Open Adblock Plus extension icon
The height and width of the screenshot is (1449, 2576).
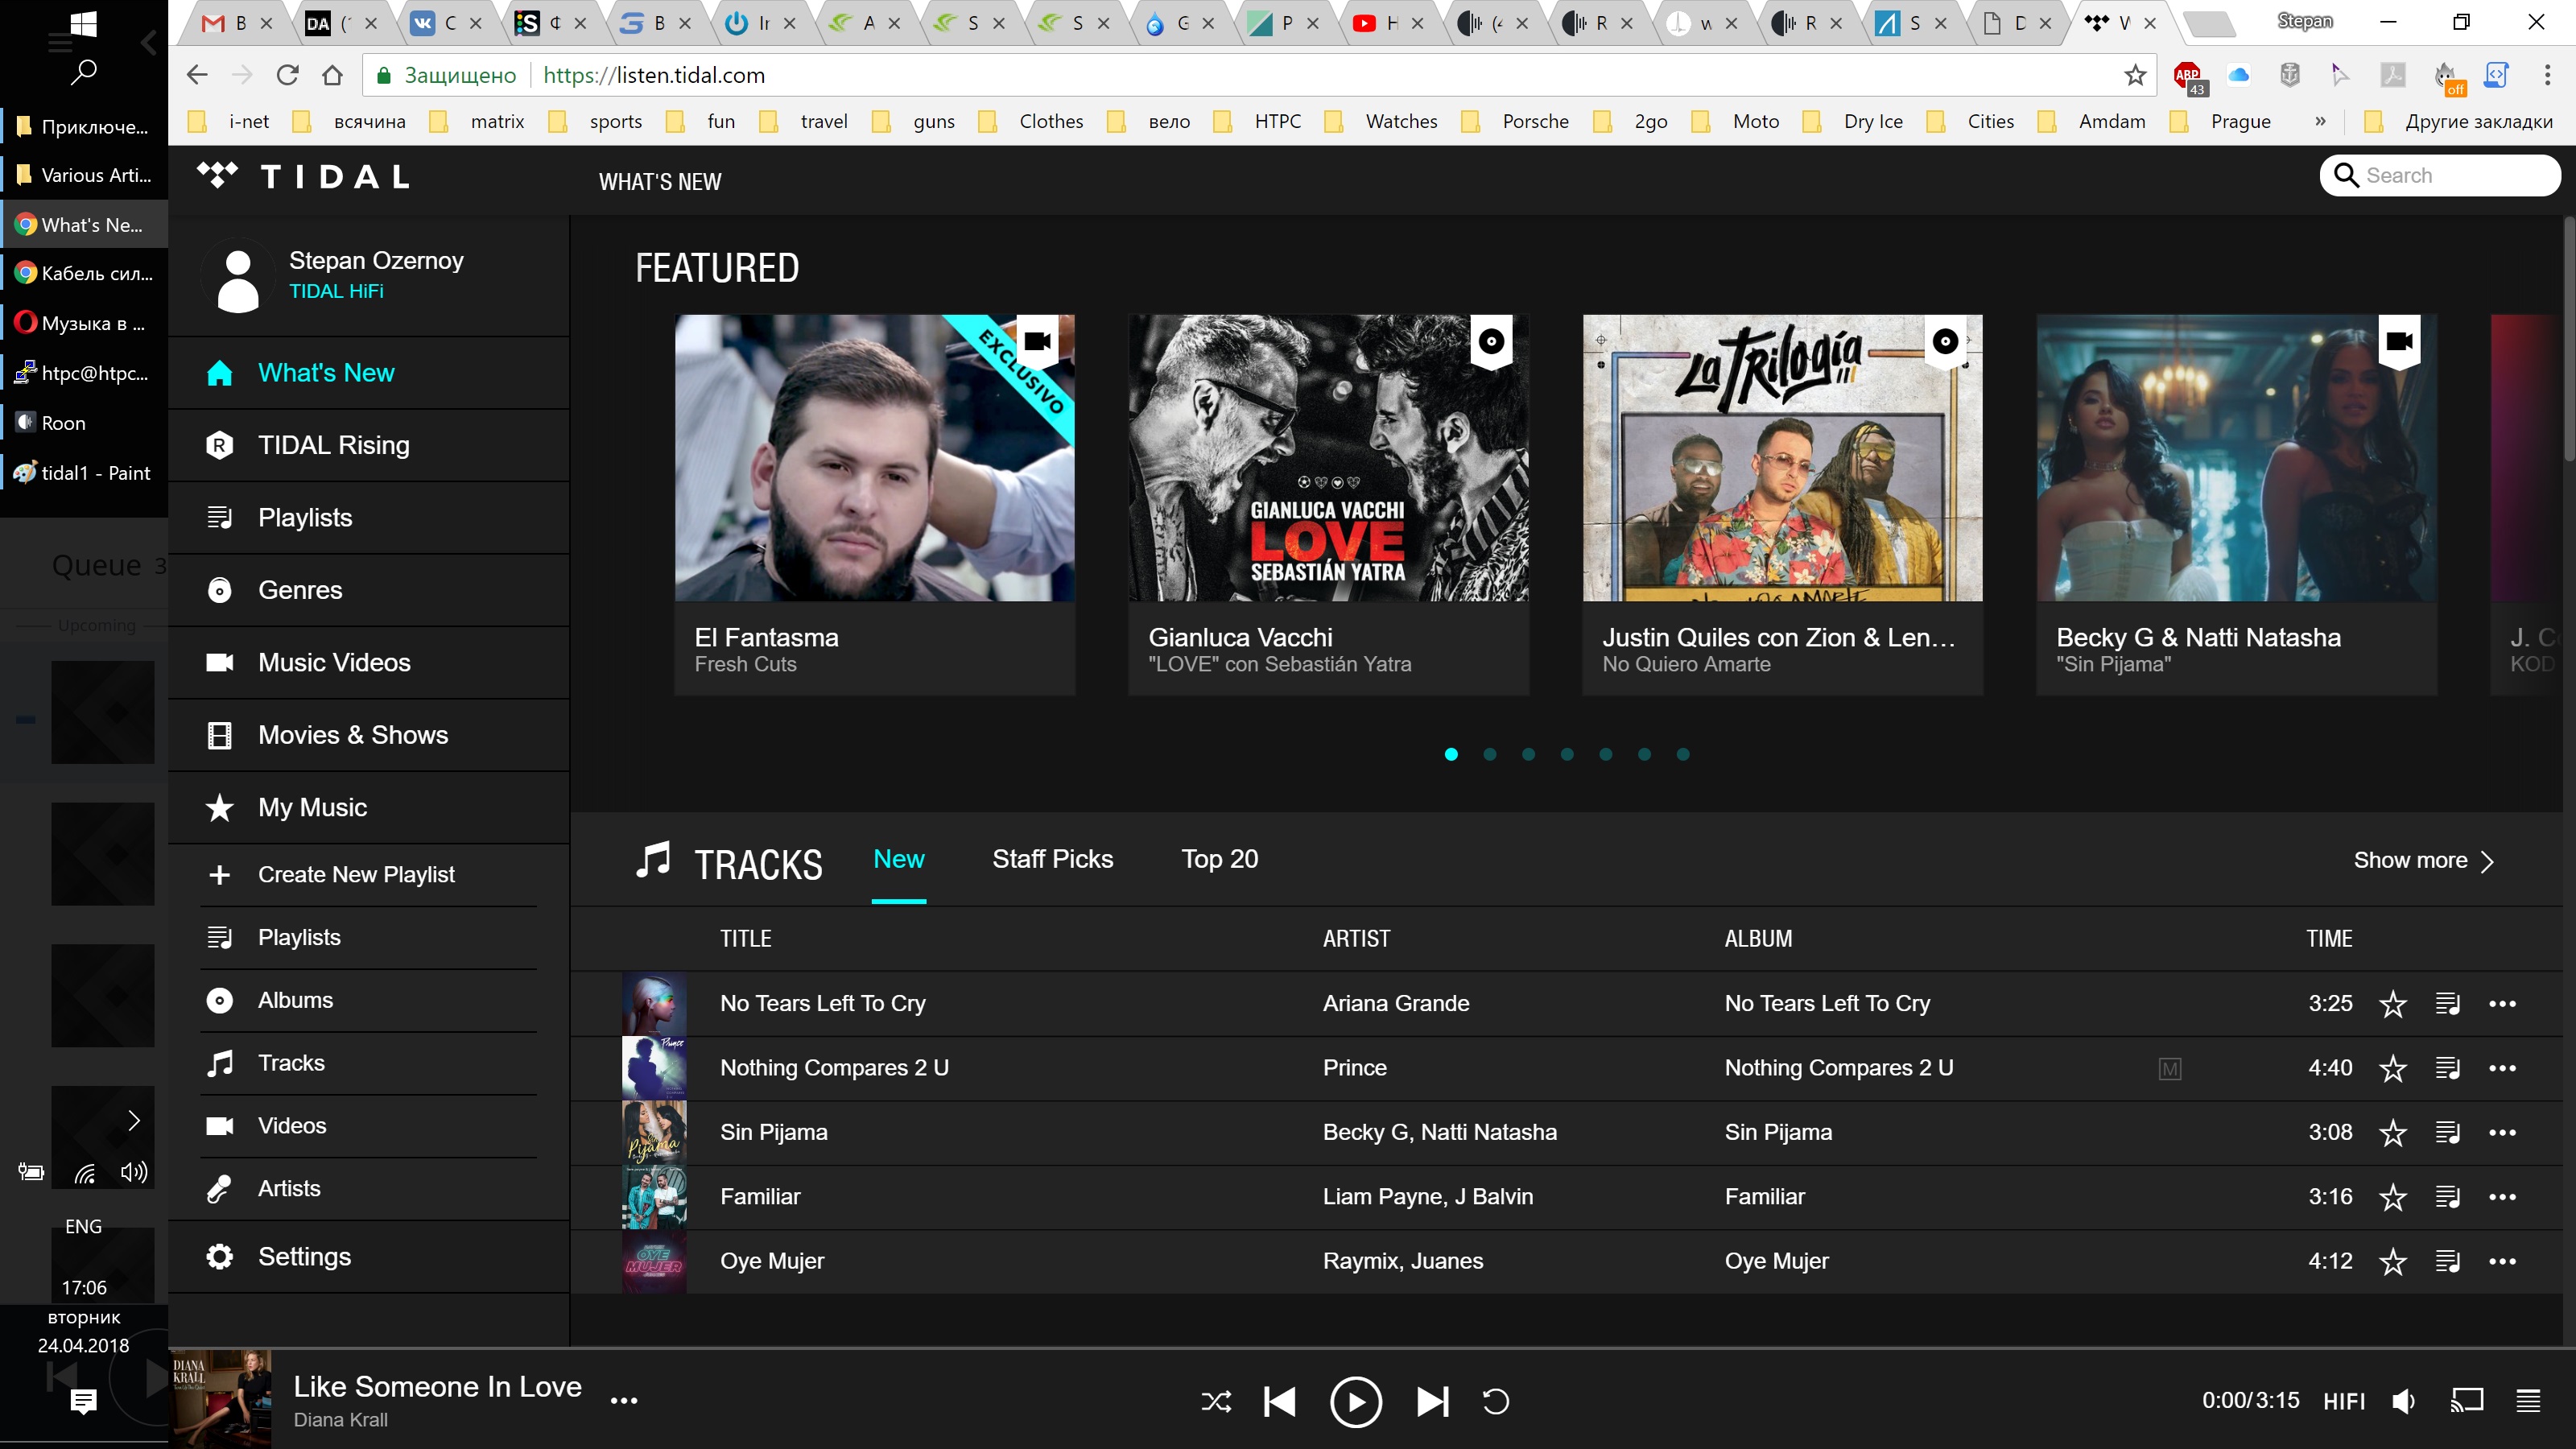[x=2188, y=76]
